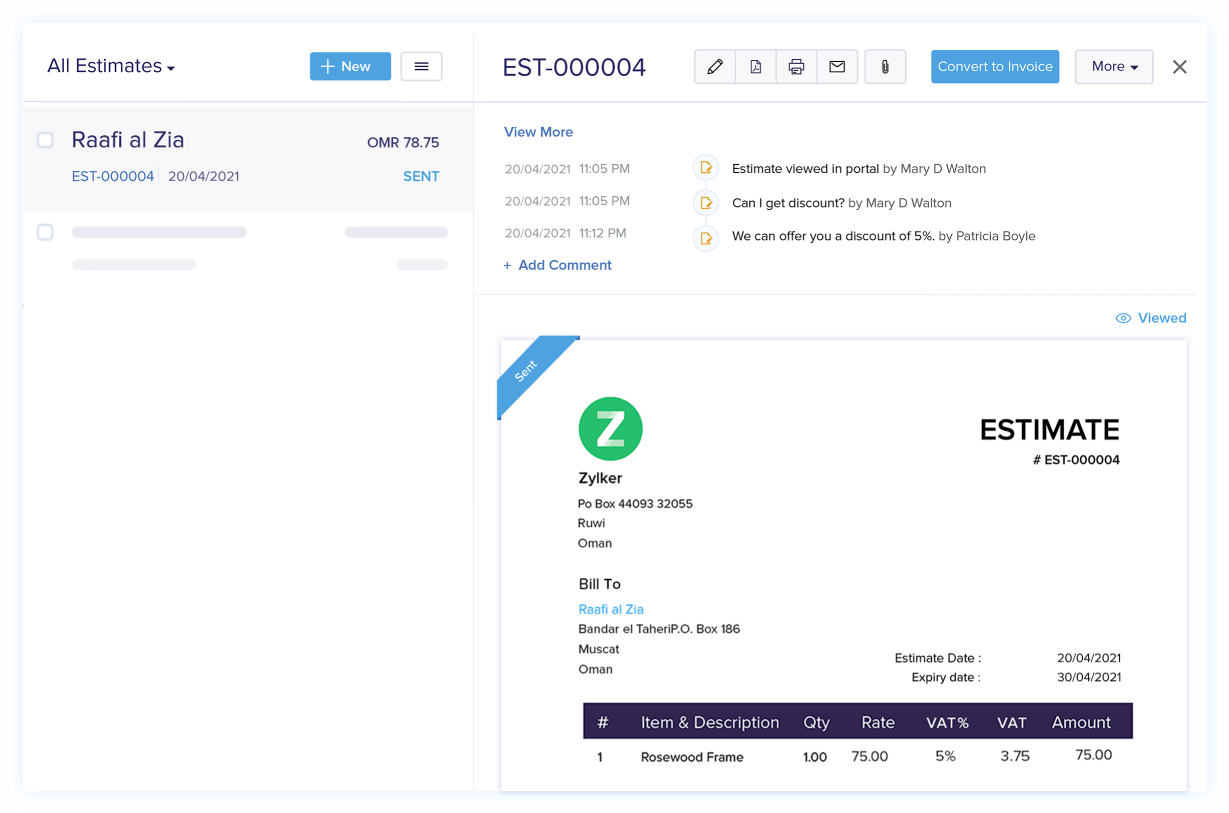Click the paperclip attachment icon
The width and height of the screenshot is (1229, 813).
click(885, 67)
